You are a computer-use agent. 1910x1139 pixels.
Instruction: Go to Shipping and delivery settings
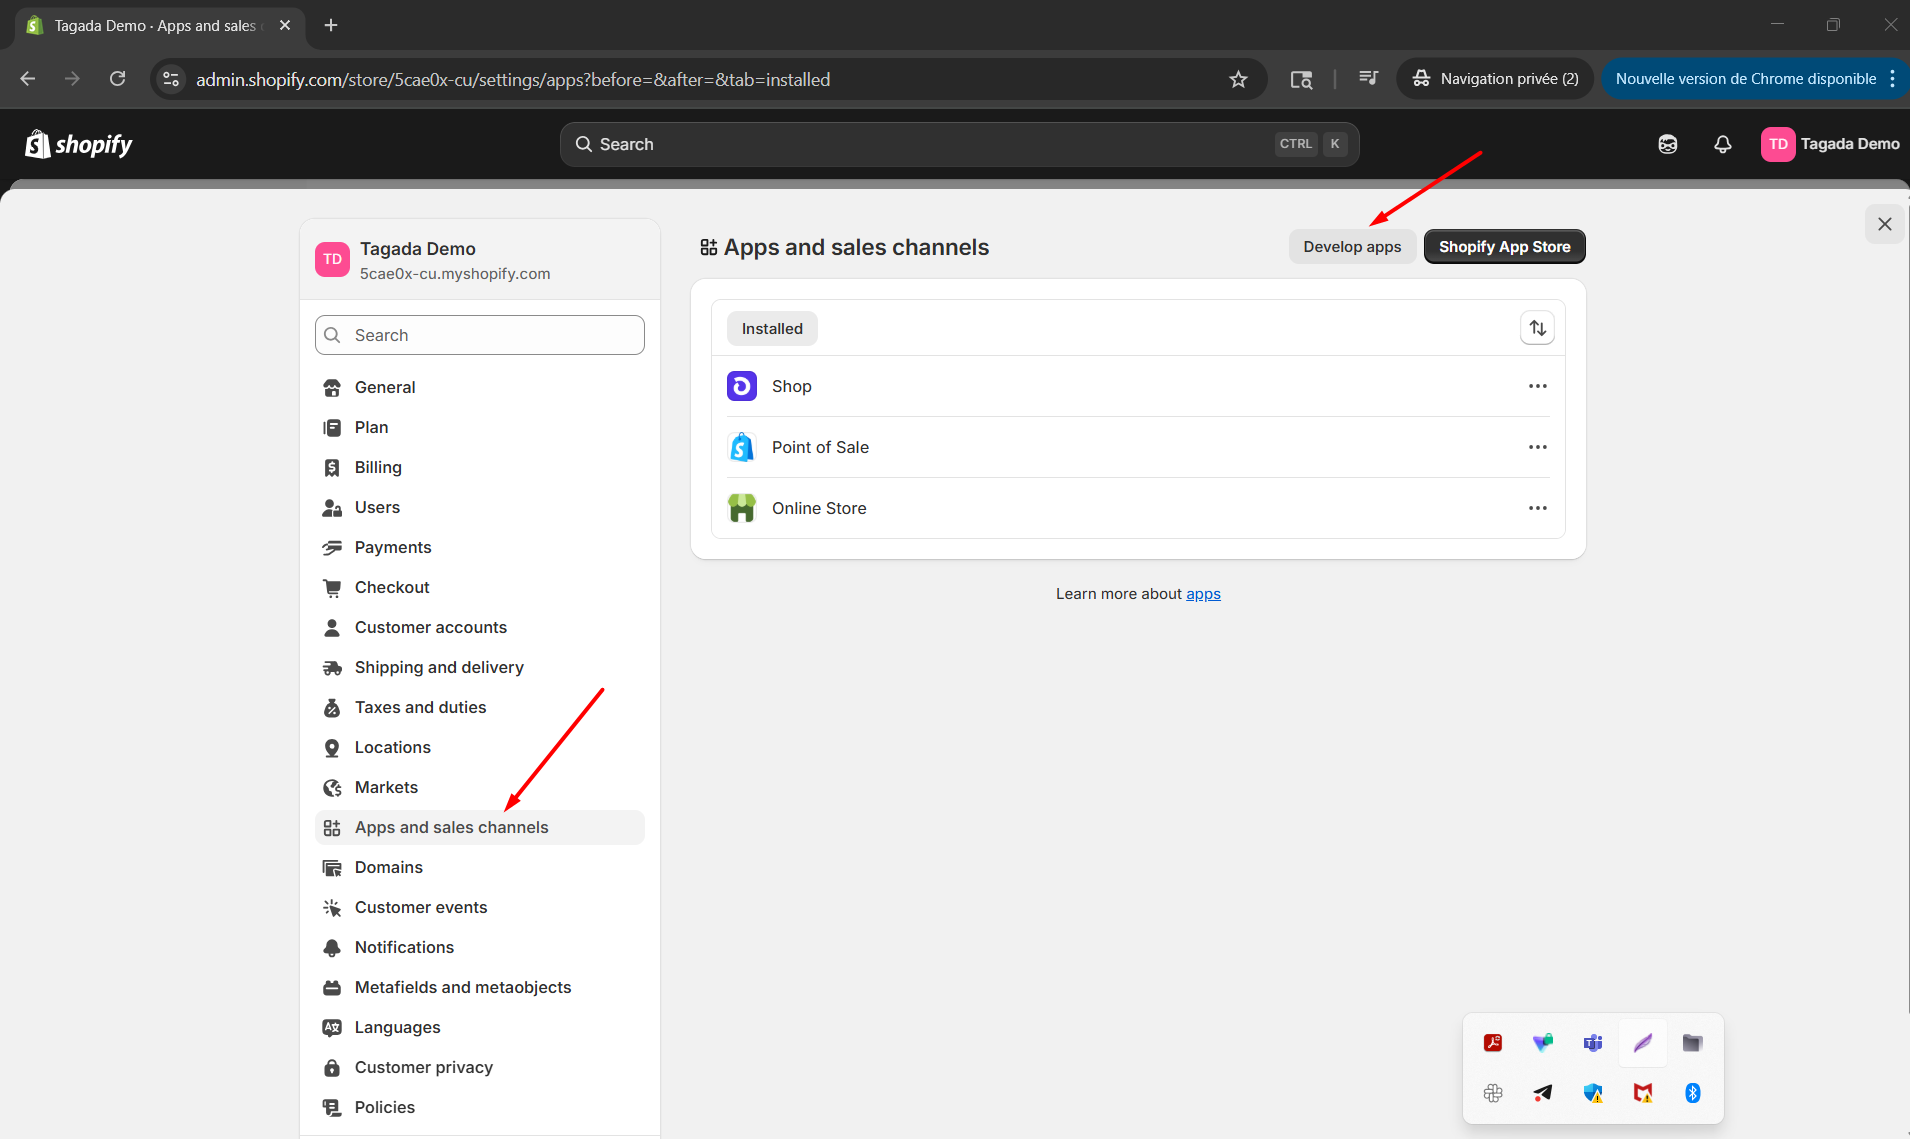480,667
